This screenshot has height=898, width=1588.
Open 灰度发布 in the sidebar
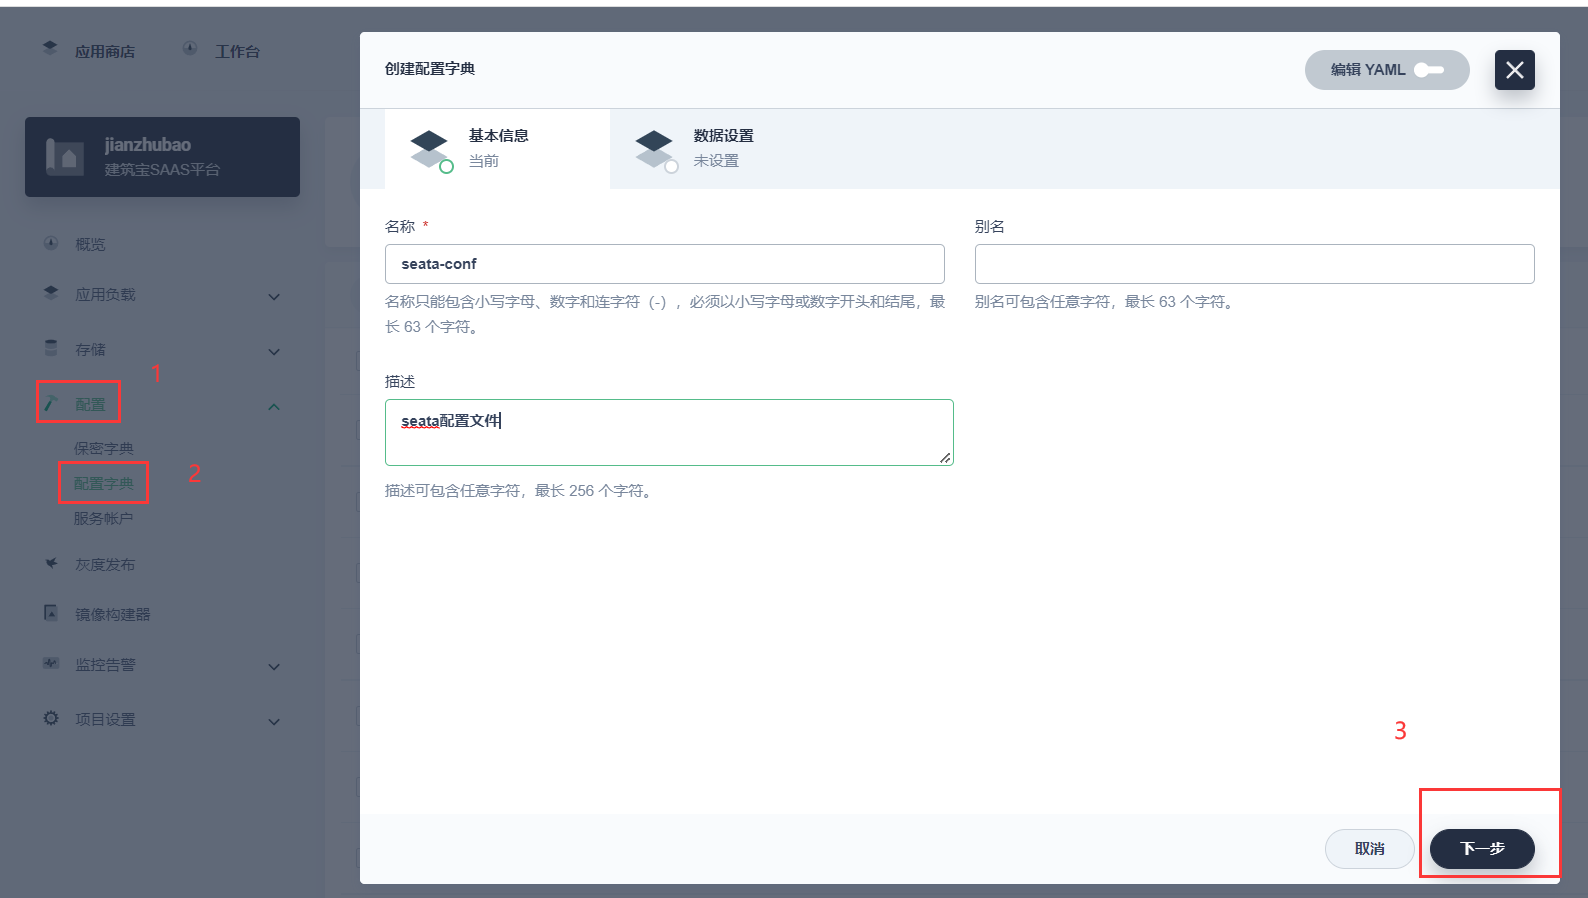pyautogui.click(x=105, y=564)
